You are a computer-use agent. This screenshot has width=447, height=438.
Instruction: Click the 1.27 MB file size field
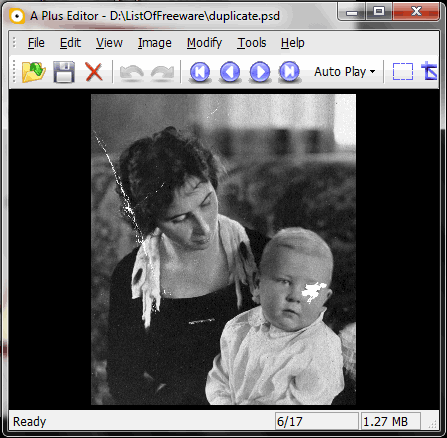point(391,422)
